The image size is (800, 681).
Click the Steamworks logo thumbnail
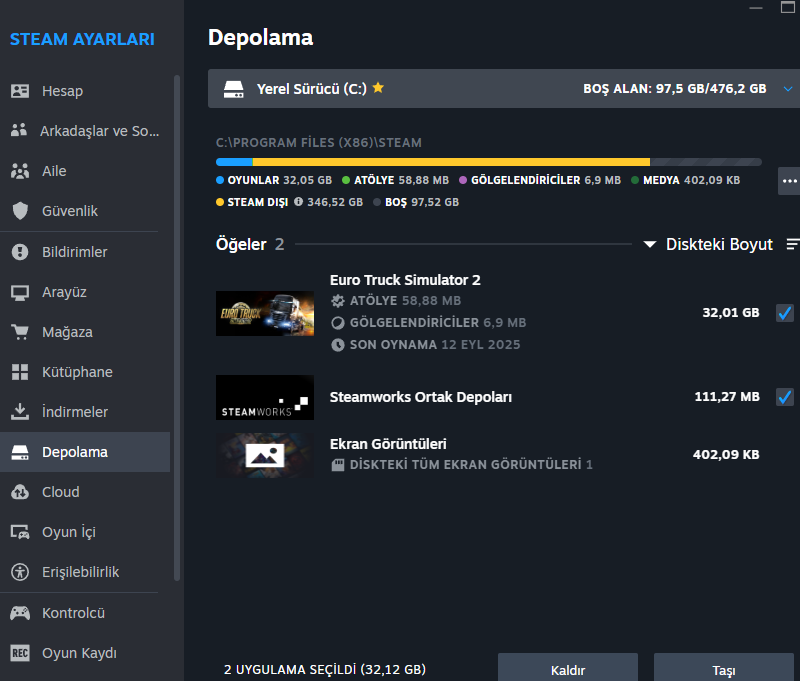(x=265, y=397)
